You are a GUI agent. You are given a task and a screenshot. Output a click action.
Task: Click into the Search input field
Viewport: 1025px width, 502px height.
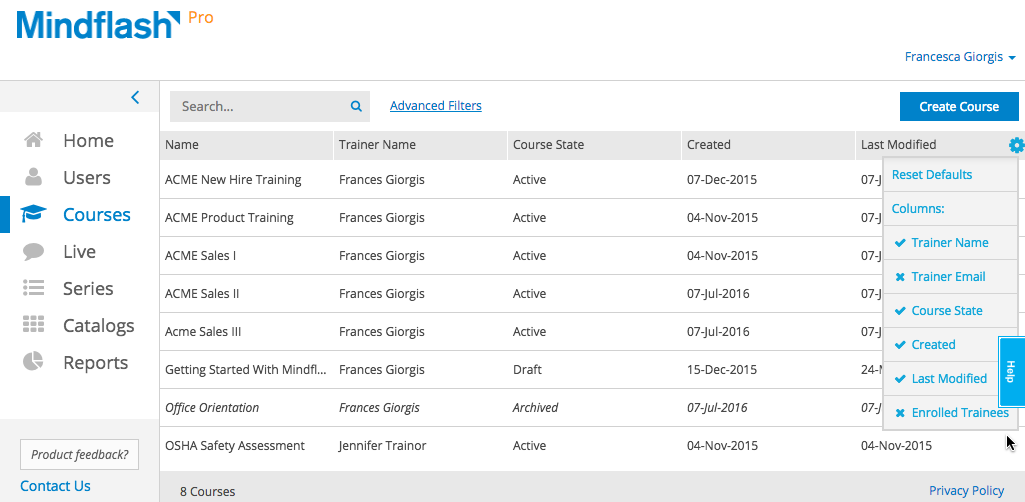point(260,106)
